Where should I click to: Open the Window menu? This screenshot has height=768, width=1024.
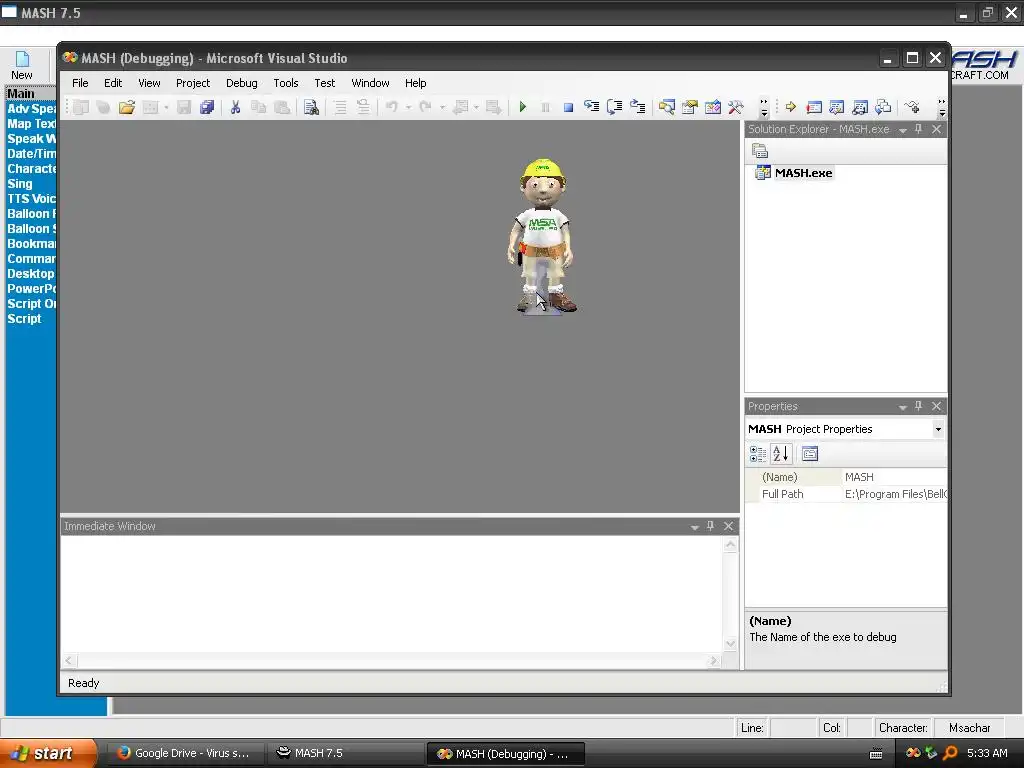pos(370,83)
